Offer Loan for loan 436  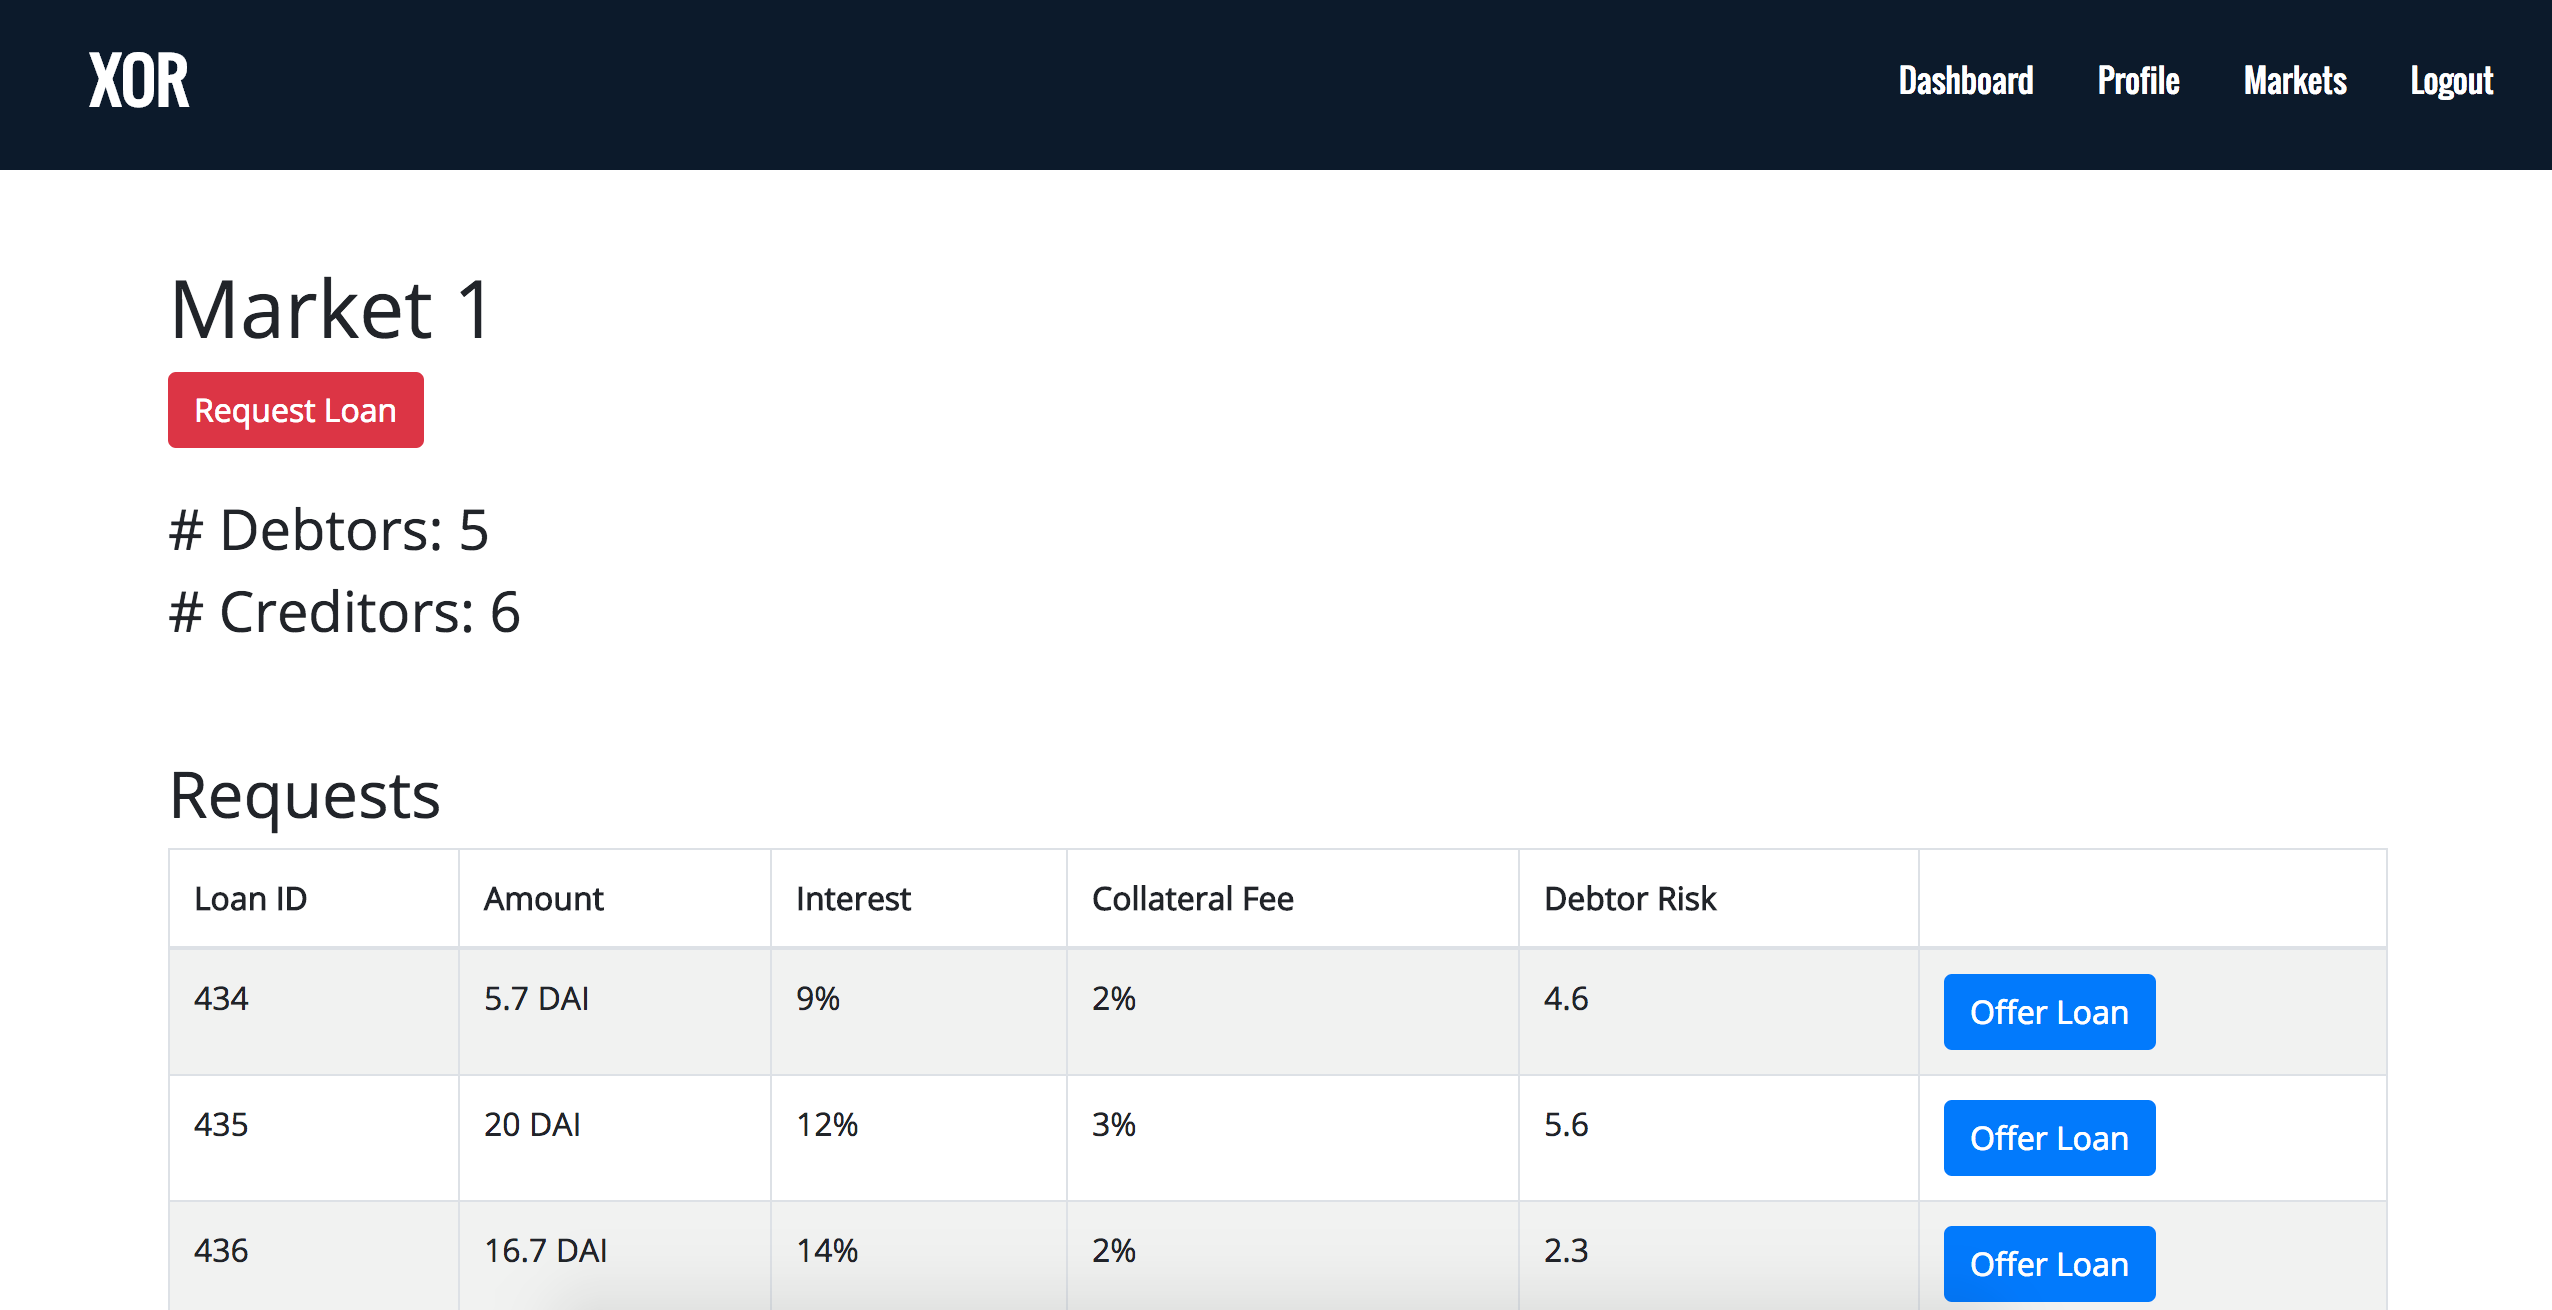click(x=2048, y=1264)
